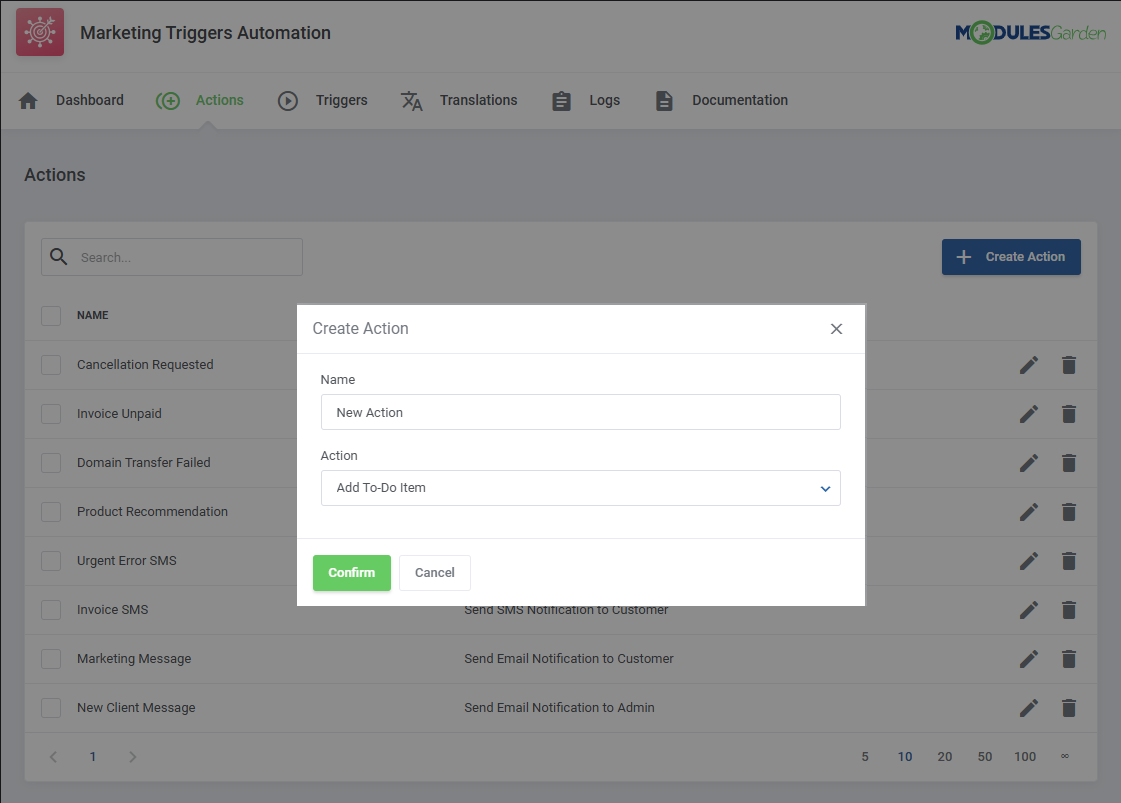Click the Marketing Triggers Automation logo icon
Image resolution: width=1121 pixels, height=803 pixels.
tap(40, 32)
